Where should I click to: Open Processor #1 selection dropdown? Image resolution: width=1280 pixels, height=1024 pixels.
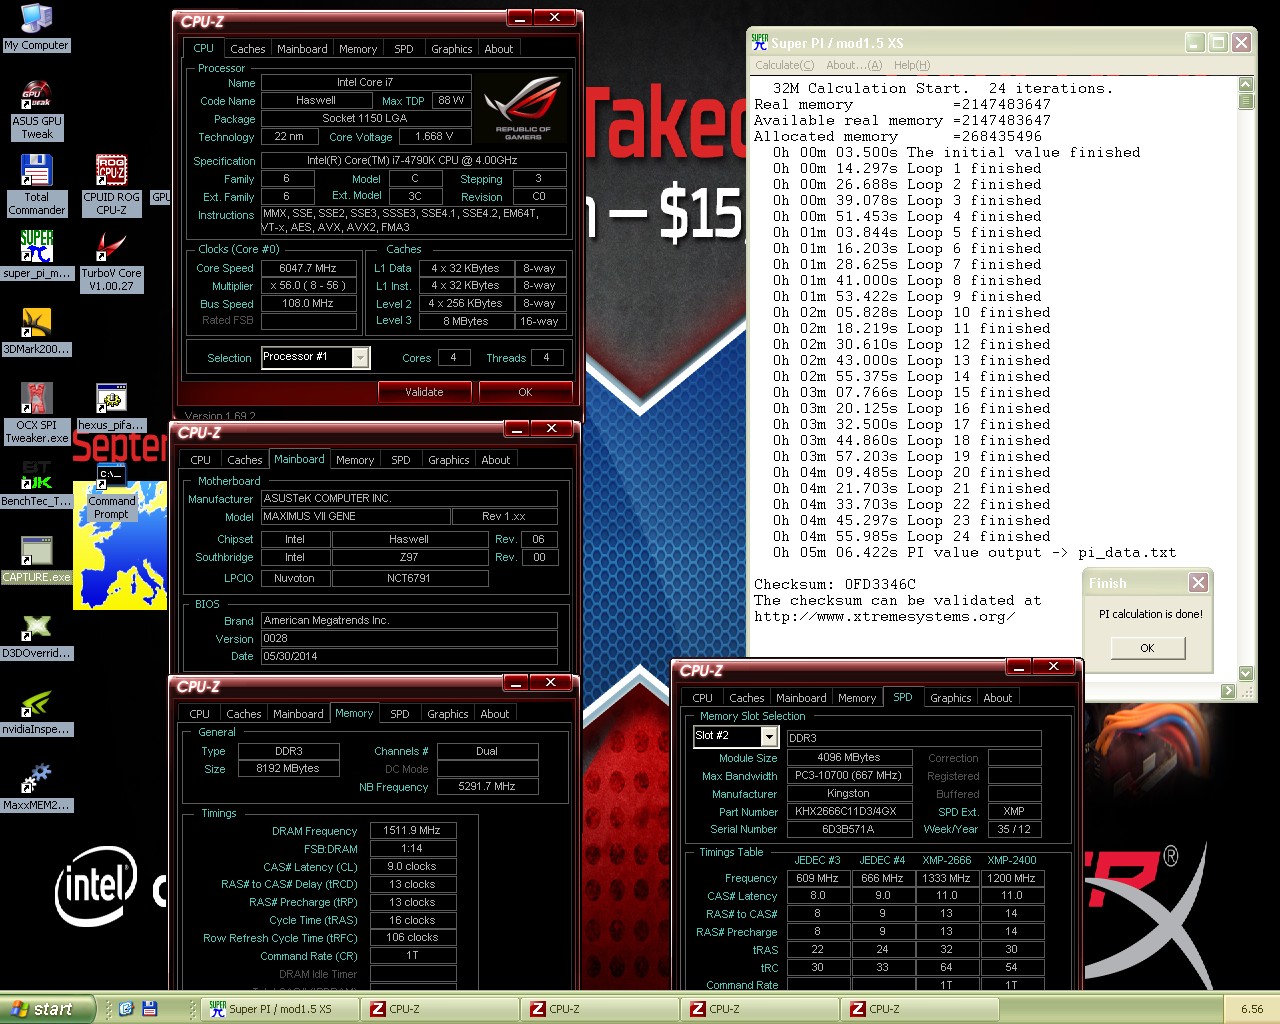pos(360,358)
